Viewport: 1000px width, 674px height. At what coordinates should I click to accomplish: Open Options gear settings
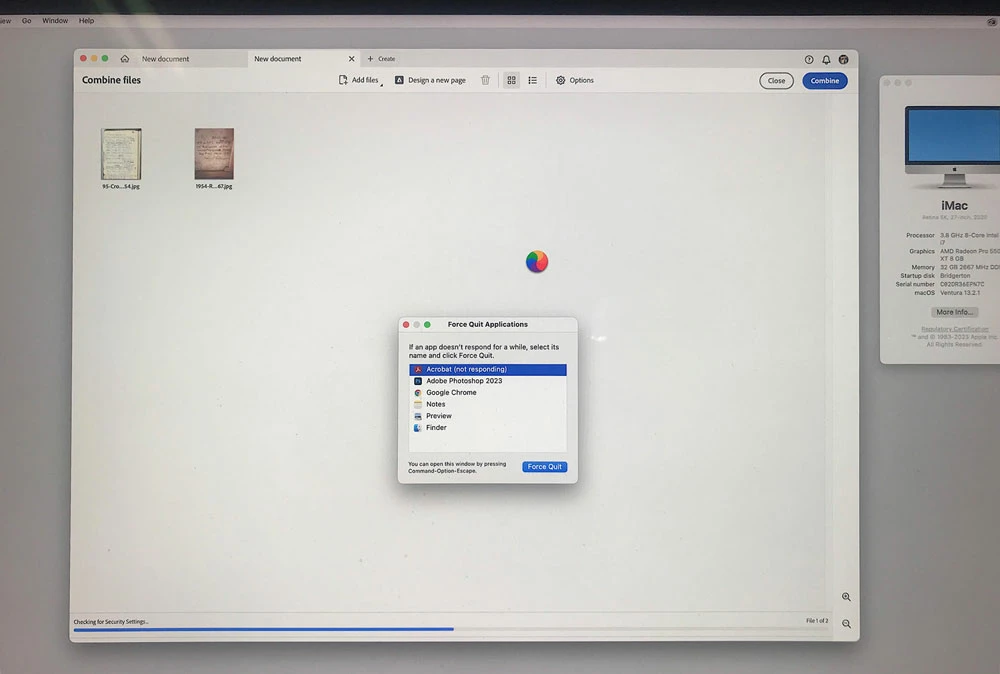click(x=575, y=80)
